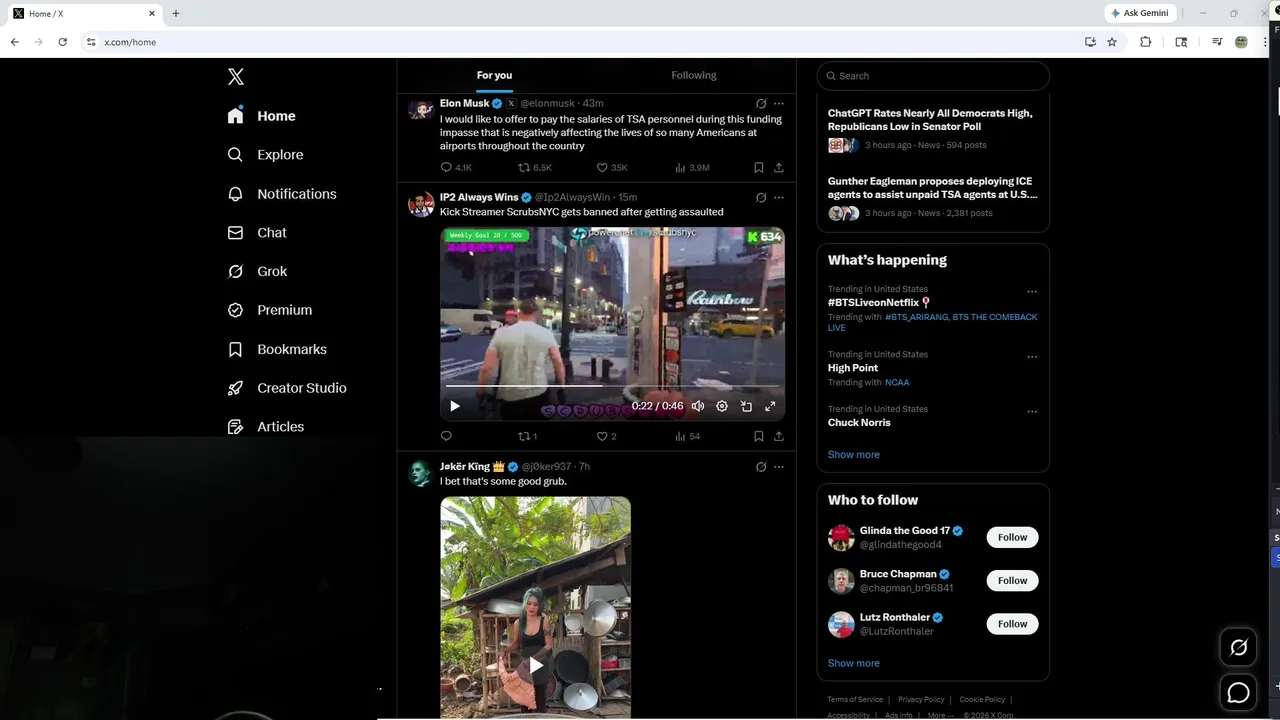Open Grok from the sidebar
Image resolution: width=1280 pixels, height=720 pixels.
pyautogui.click(x=257, y=271)
